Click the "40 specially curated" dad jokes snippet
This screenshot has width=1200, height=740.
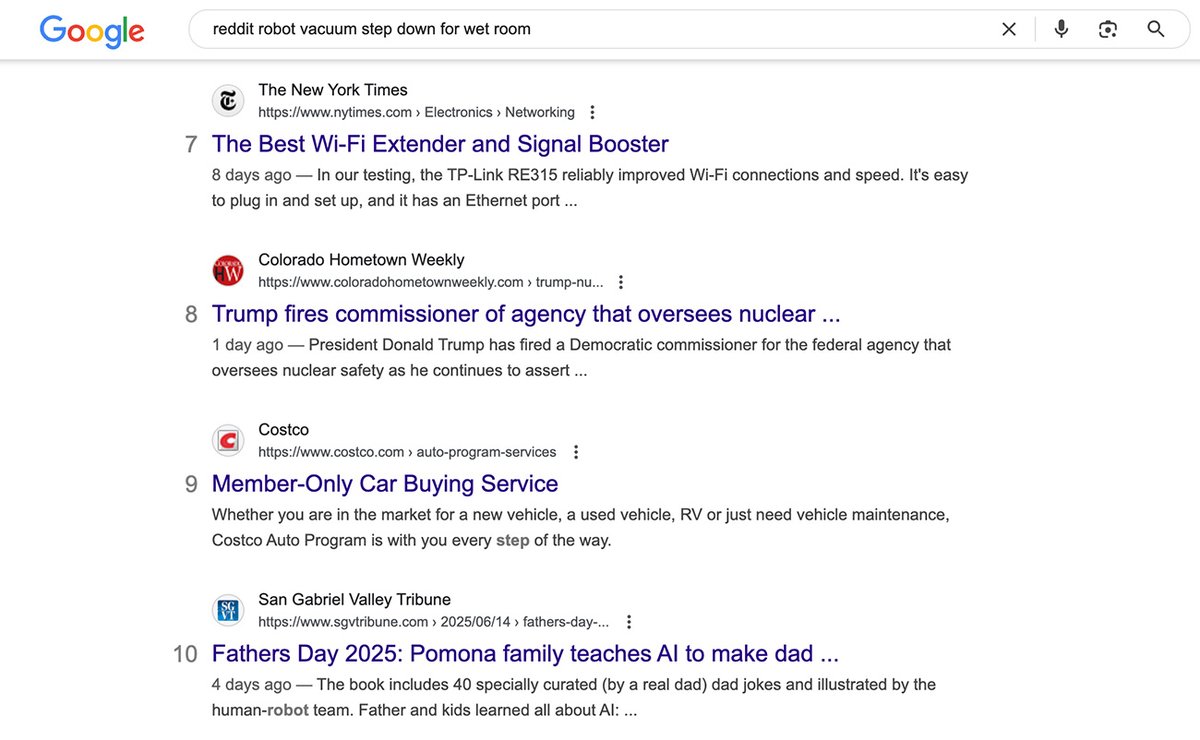pos(574,698)
